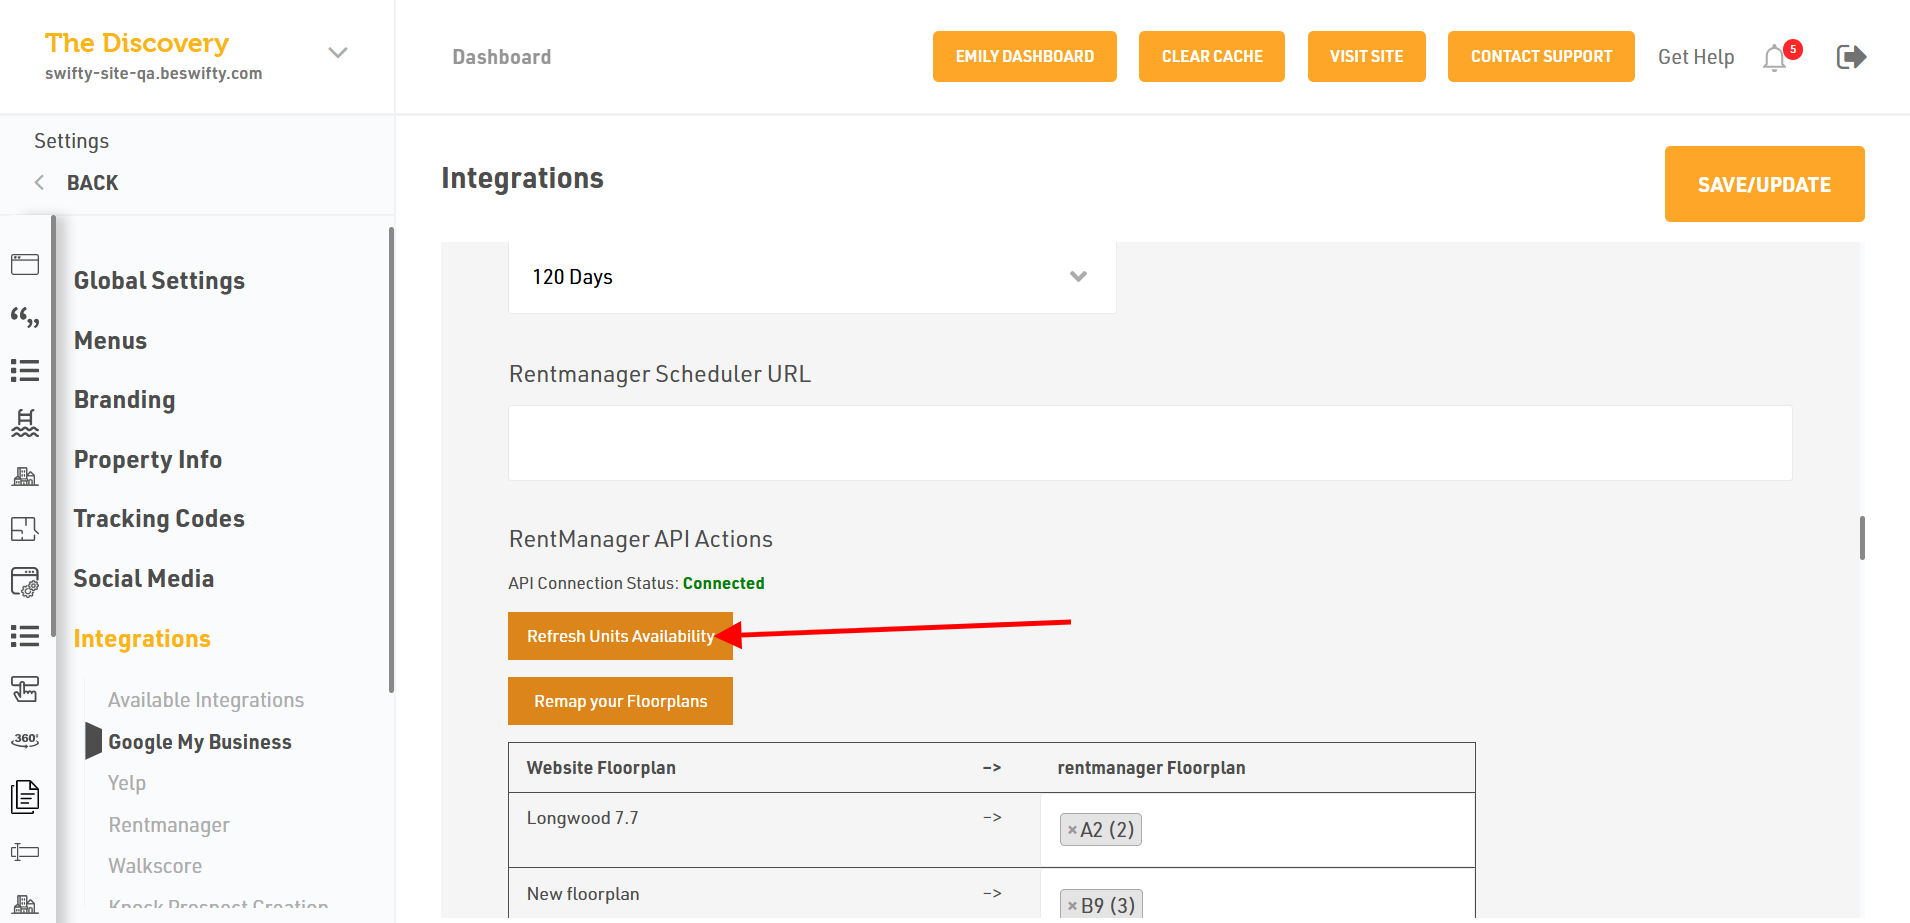Open the floorplan layout icon in sidebar
The image size is (1910, 923).
point(25,529)
